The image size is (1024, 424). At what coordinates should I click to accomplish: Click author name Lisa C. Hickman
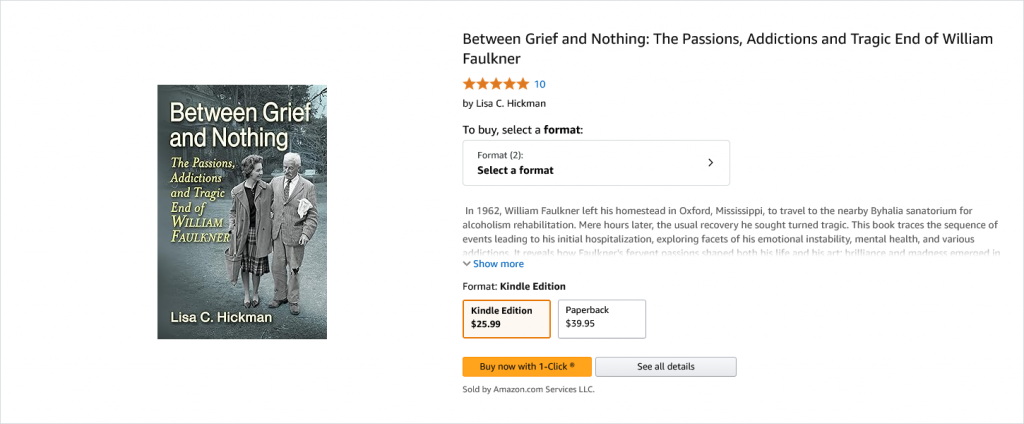510,103
